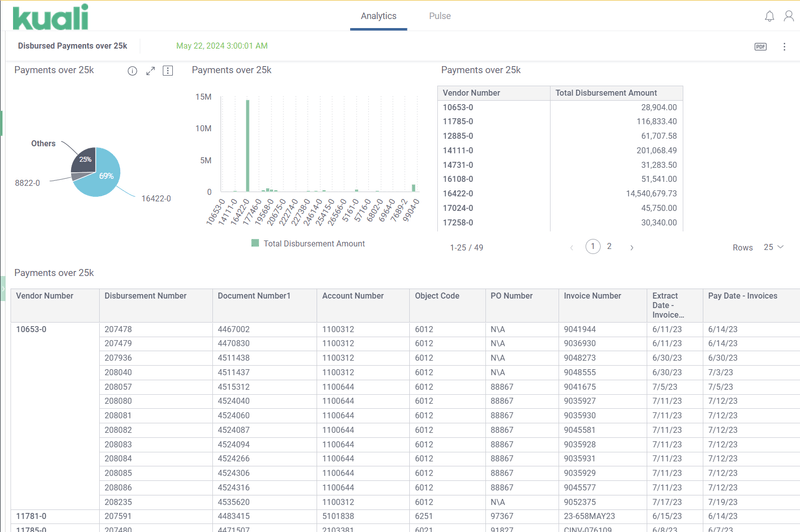The height and width of the screenshot is (532, 800).
Task: Select vendor 14111-0 in summary table
Action: (458, 150)
